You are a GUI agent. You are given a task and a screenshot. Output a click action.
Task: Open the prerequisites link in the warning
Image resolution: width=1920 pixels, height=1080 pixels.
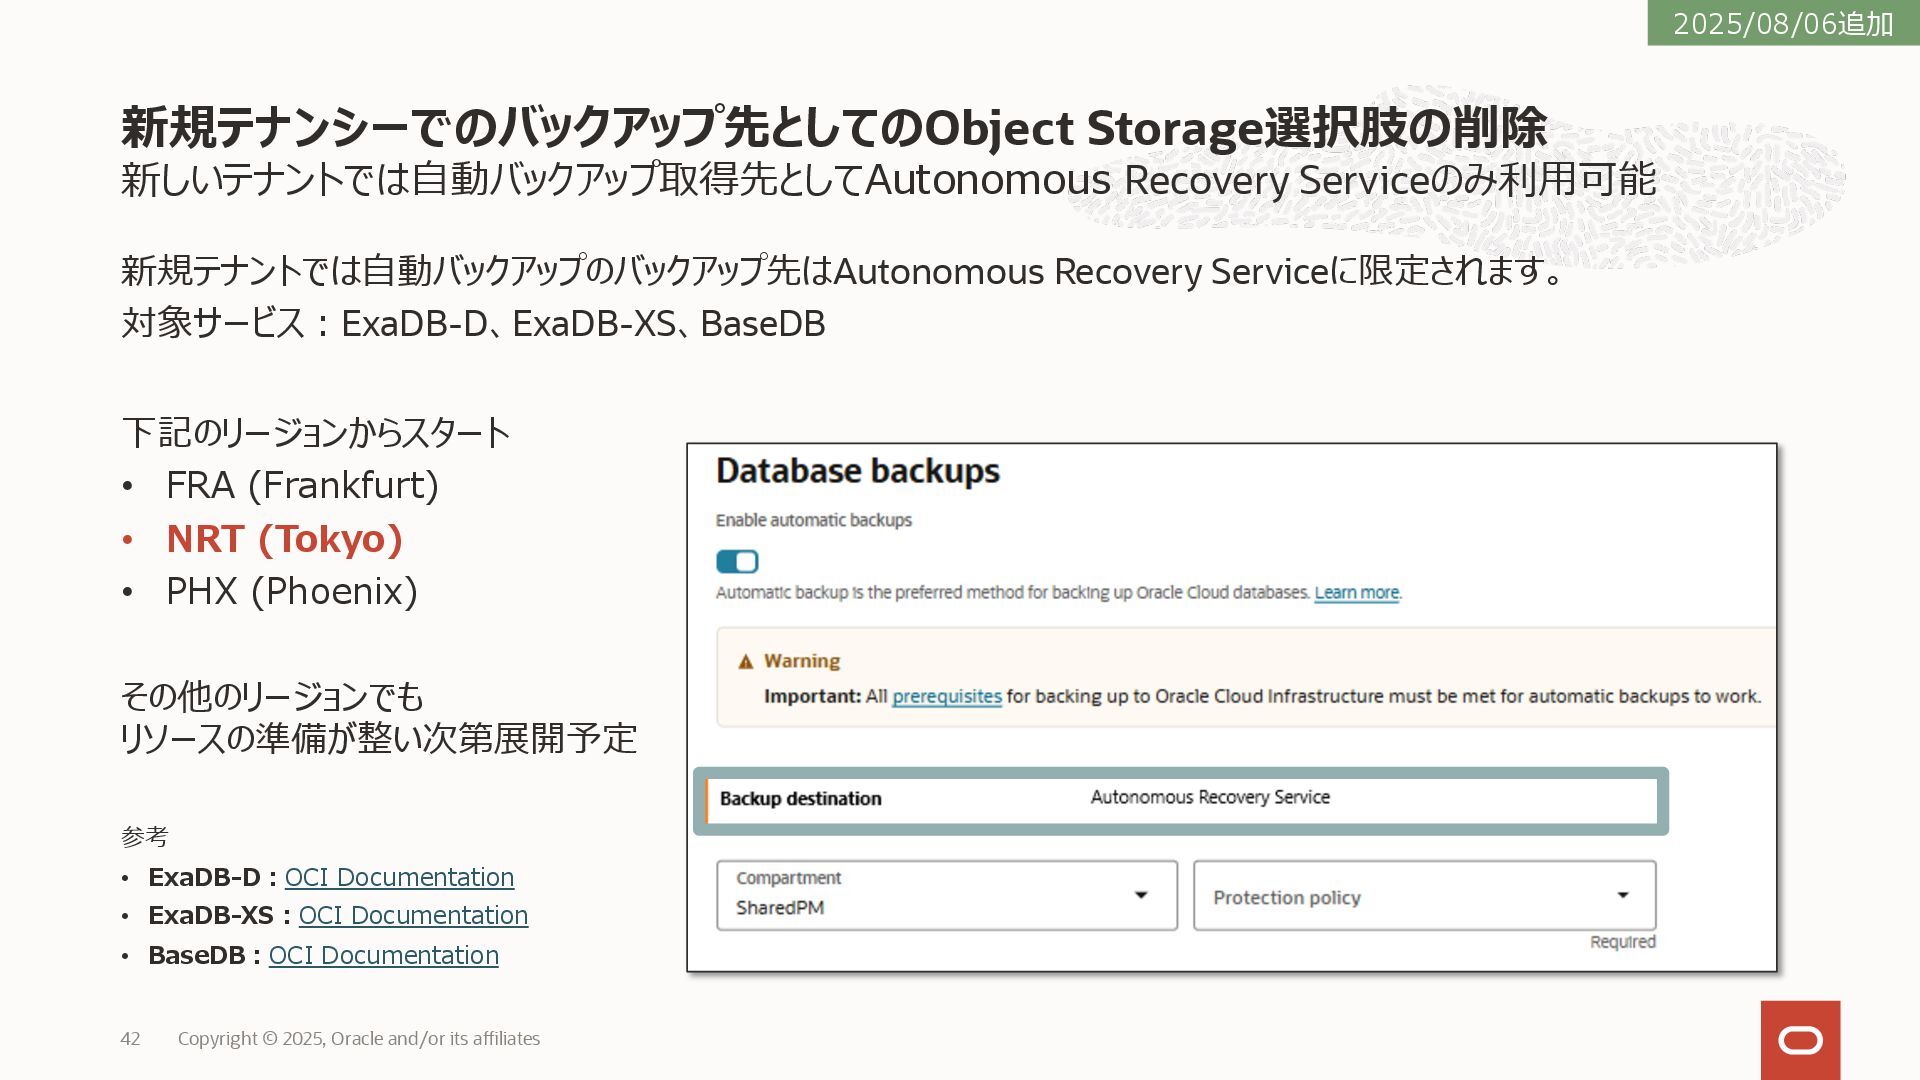[946, 696]
